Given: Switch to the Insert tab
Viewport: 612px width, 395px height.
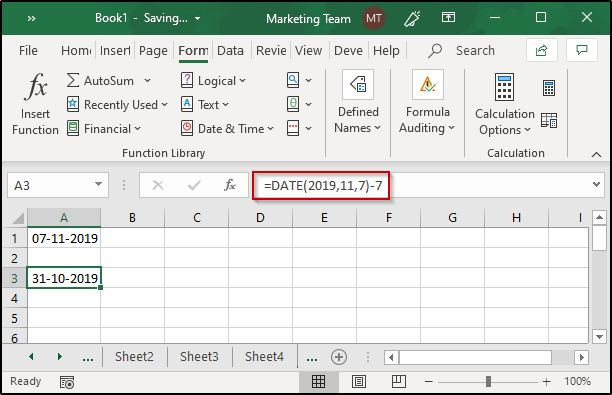Looking at the screenshot, I should tap(115, 50).
